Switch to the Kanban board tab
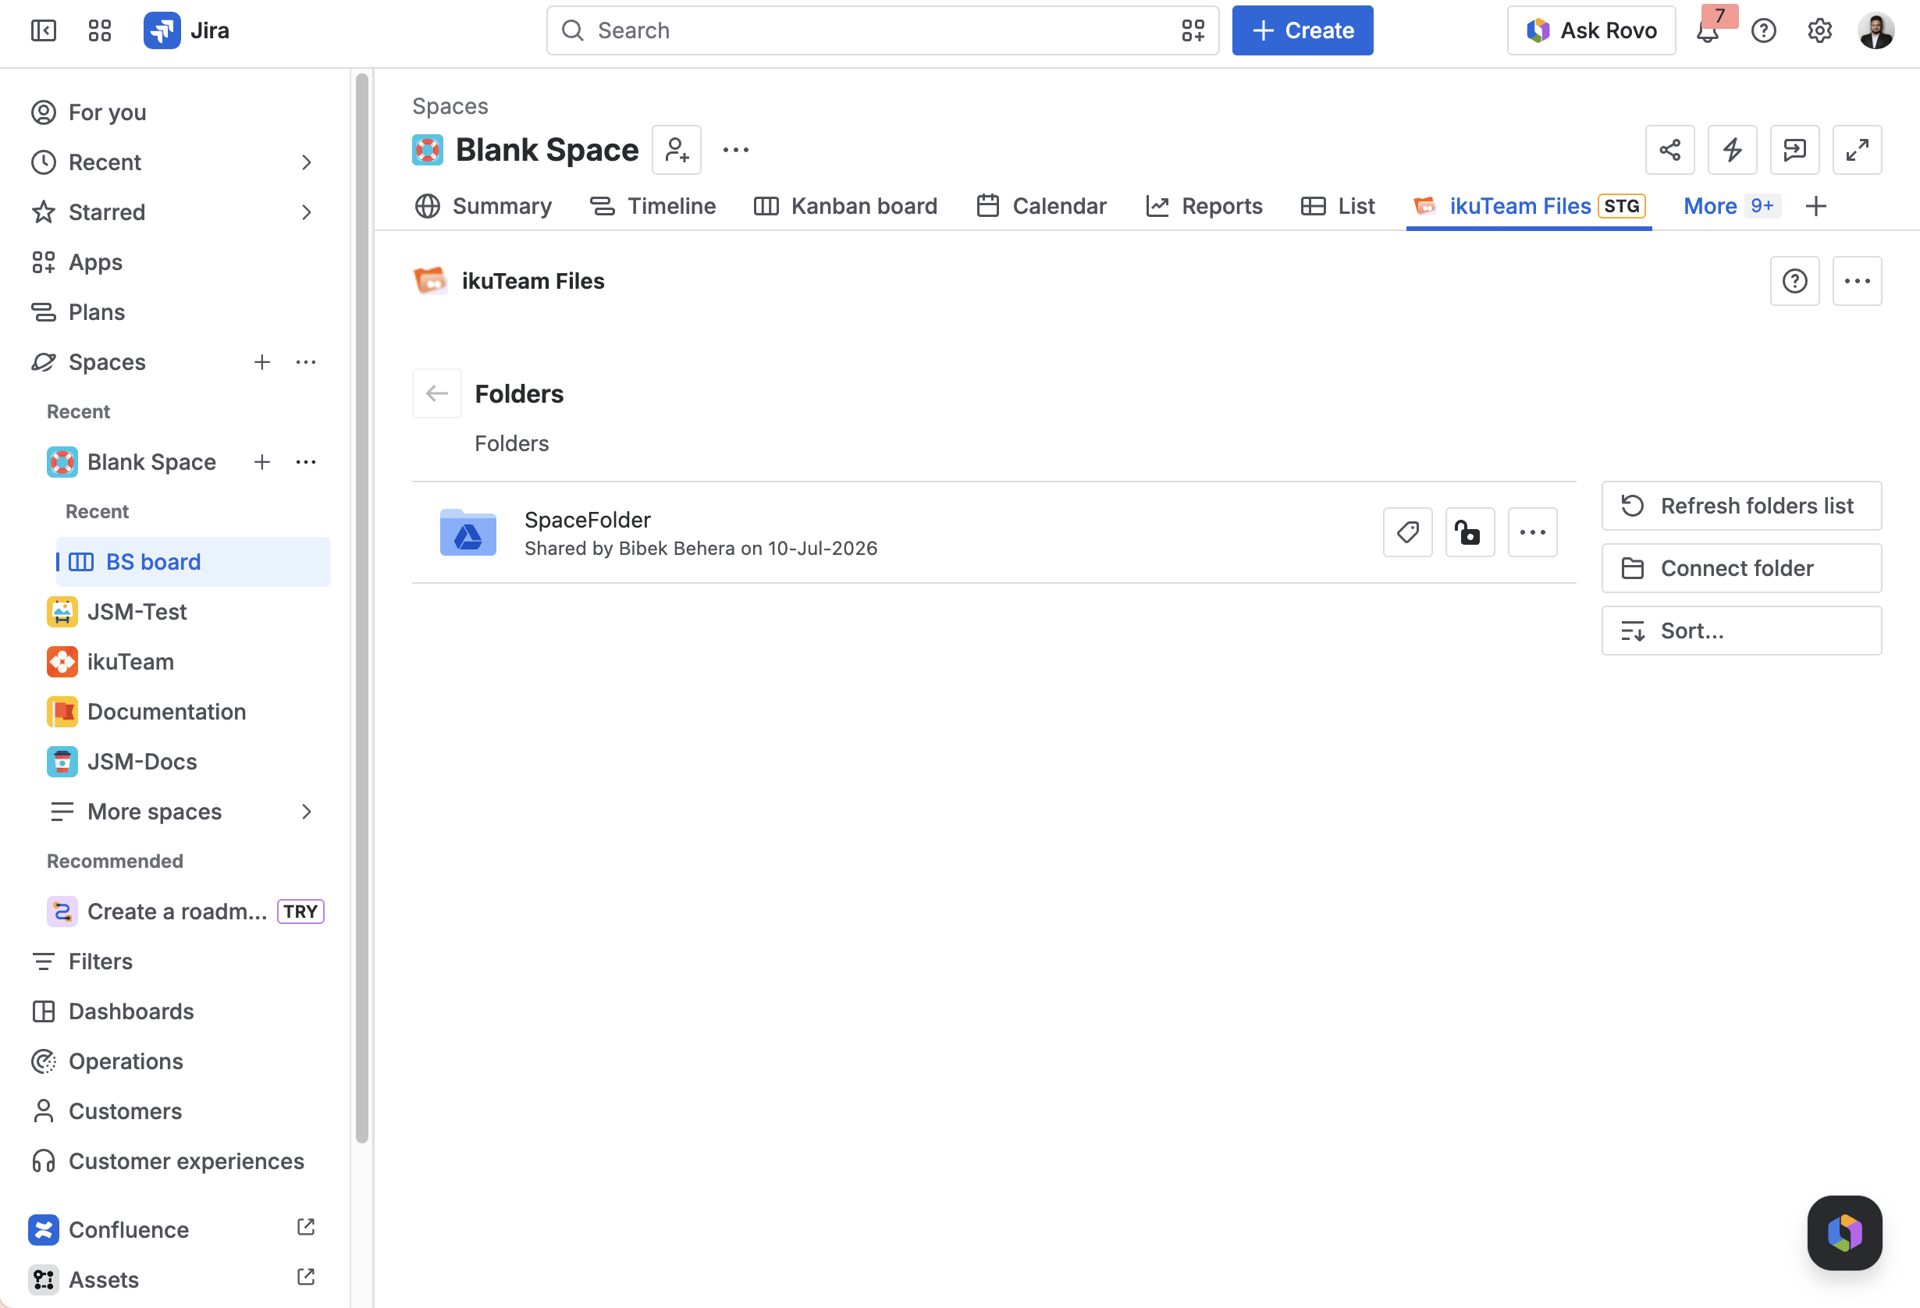1920x1308 pixels. [846, 206]
